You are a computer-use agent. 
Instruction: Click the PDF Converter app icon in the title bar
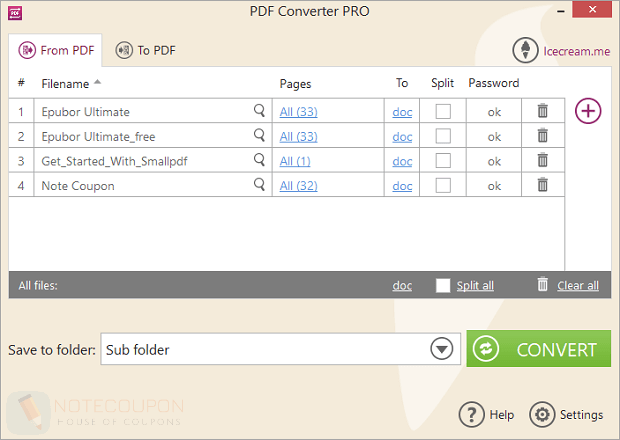point(15,13)
